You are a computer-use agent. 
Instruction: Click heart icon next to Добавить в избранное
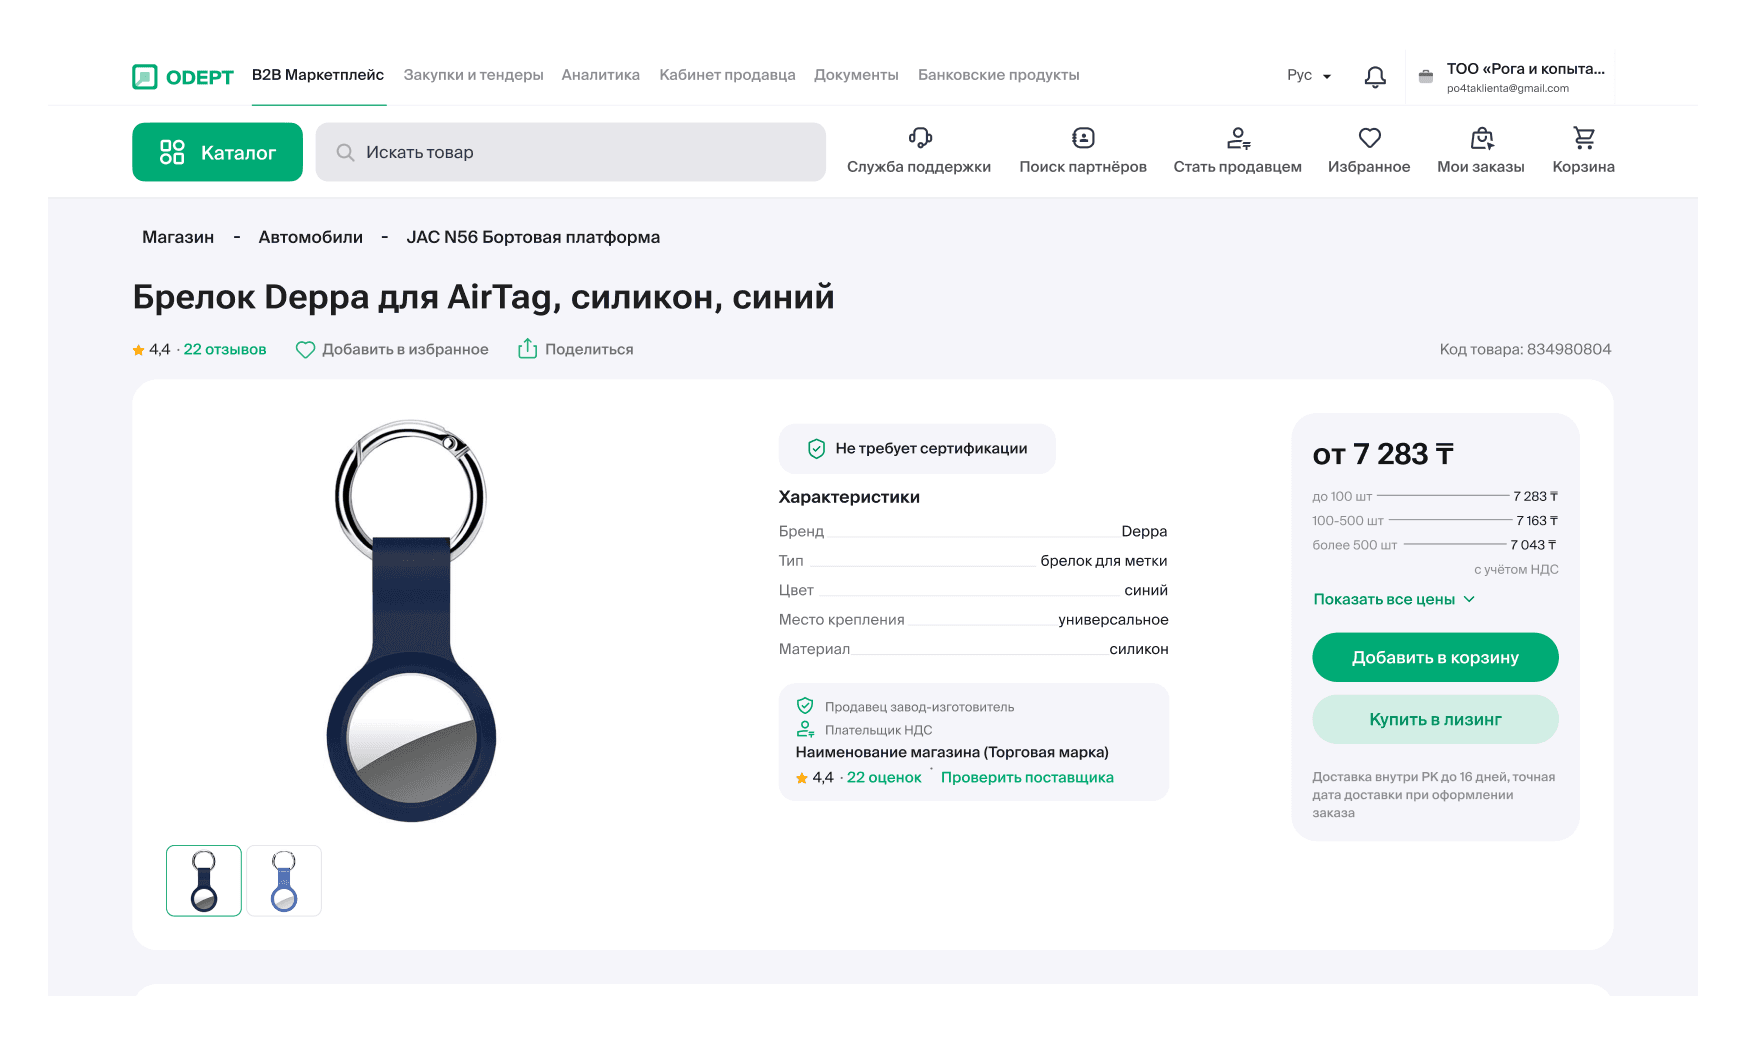(x=305, y=349)
